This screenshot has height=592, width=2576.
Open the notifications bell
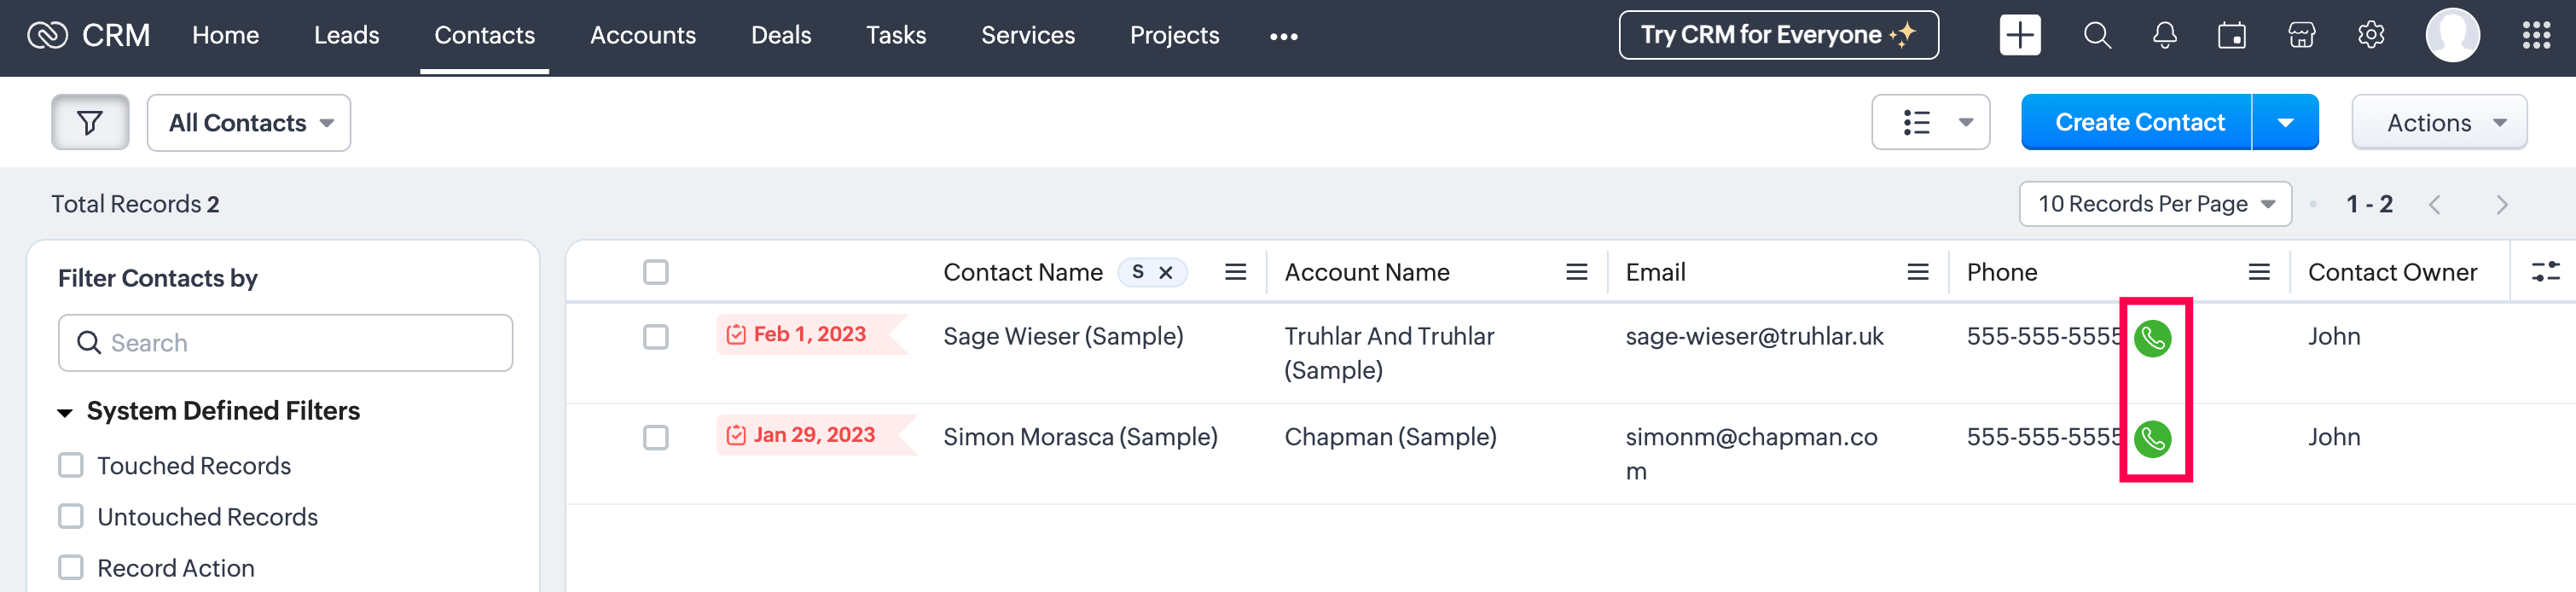(2164, 36)
